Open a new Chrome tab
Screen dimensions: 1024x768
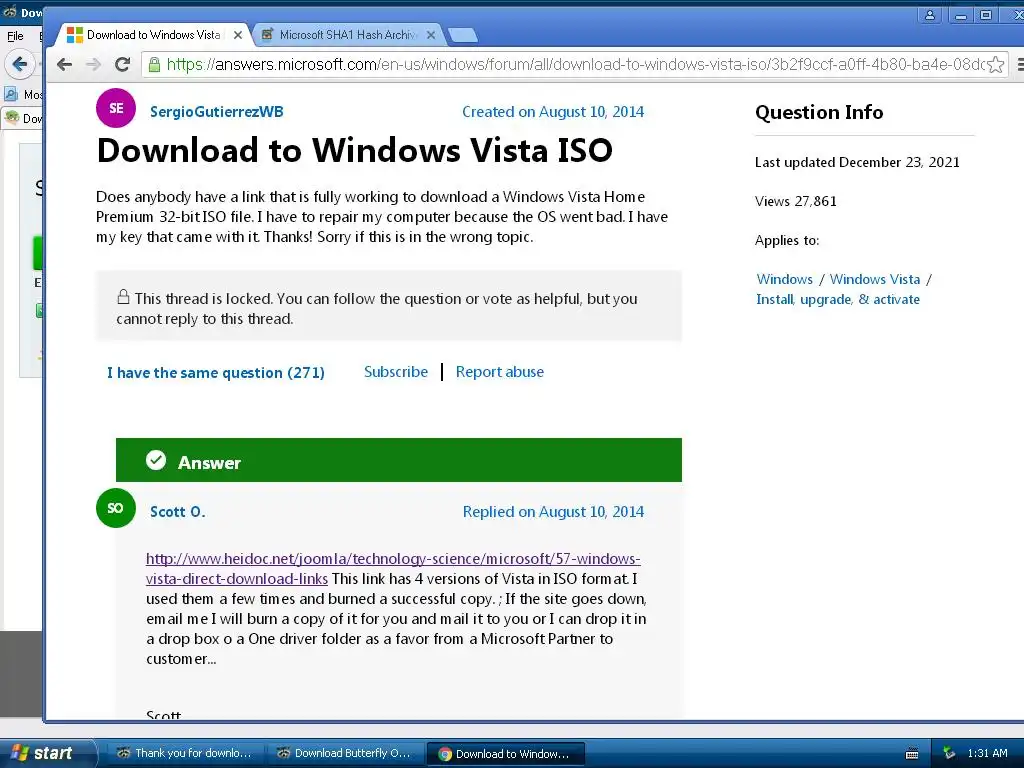click(x=463, y=35)
